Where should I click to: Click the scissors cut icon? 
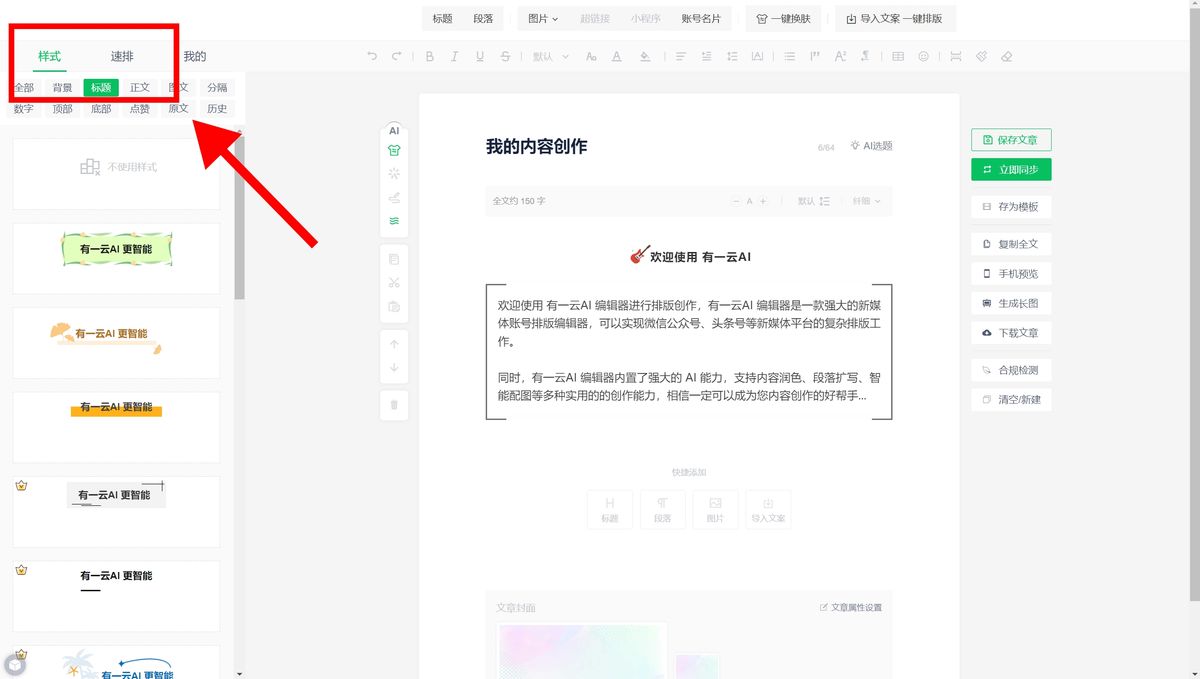[x=394, y=283]
